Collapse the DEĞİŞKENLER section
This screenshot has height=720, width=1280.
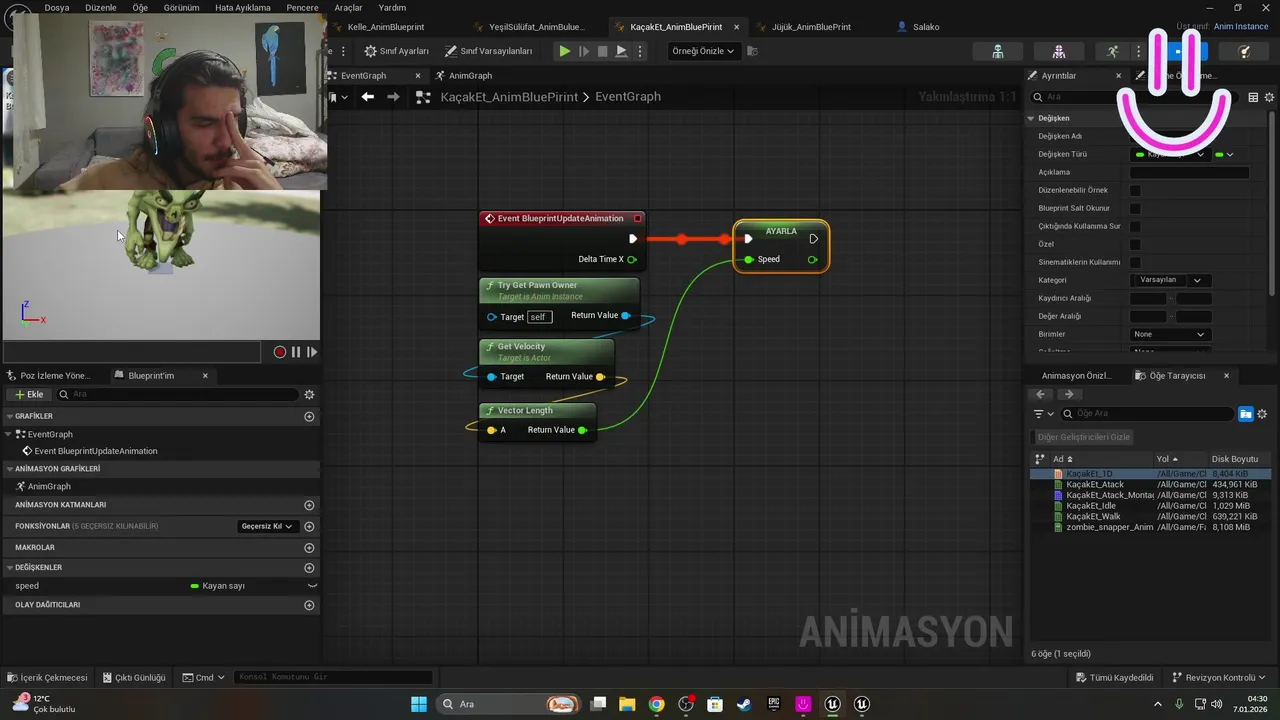(x=10, y=567)
